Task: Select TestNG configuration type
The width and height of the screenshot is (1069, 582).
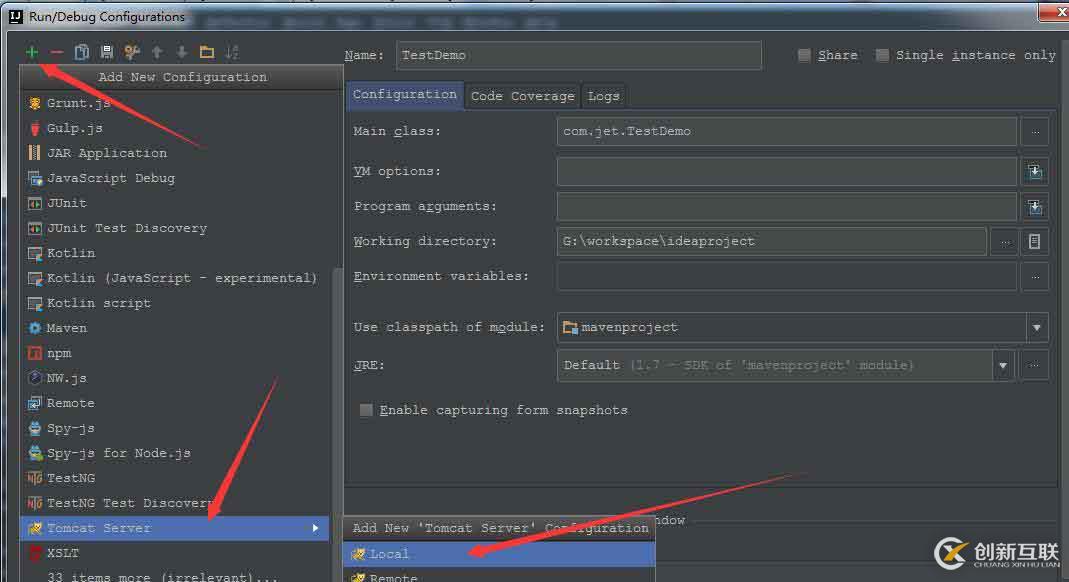Action: pyautogui.click(x=176, y=478)
